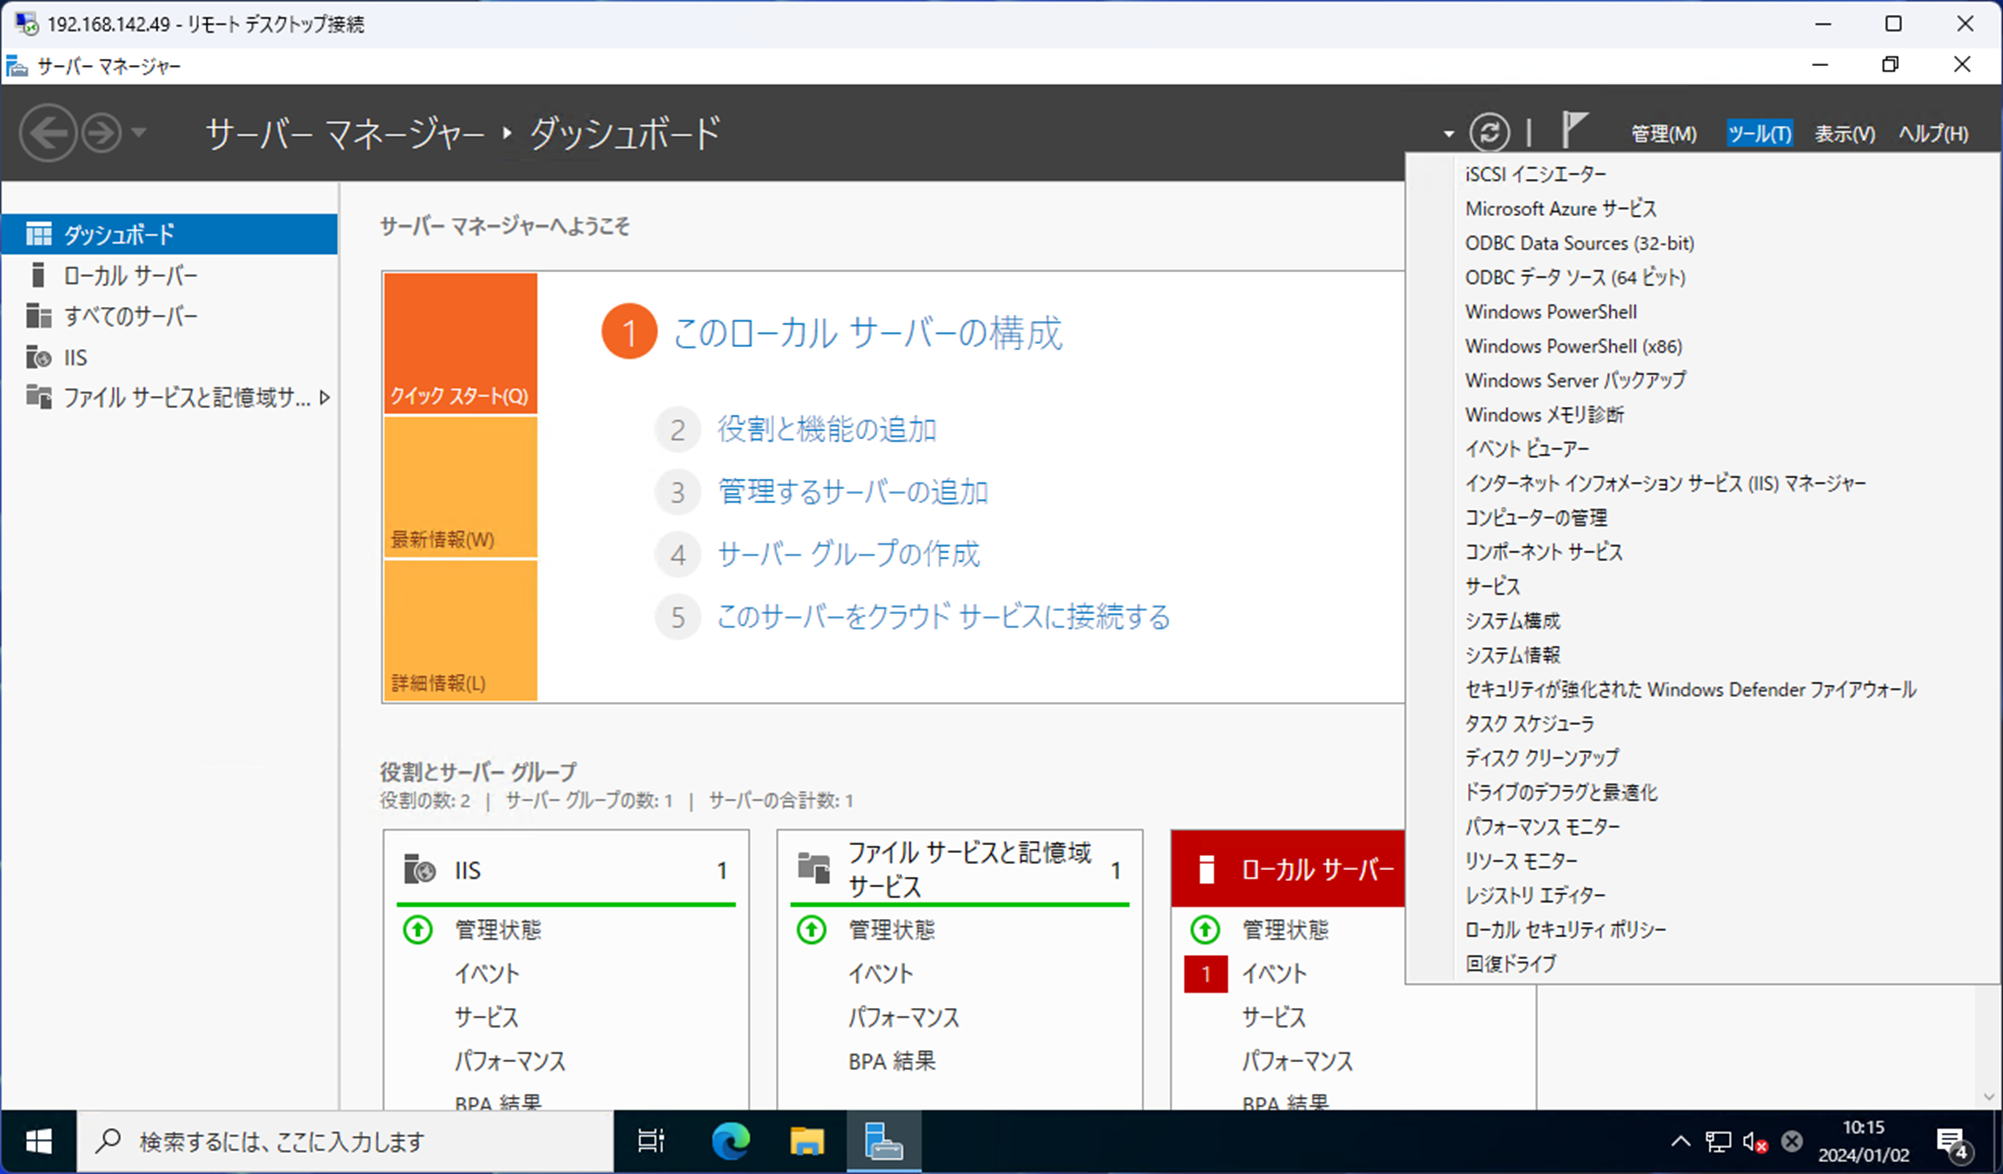Expand File and Storage Services arrow
2003x1174 pixels.
coord(325,398)
